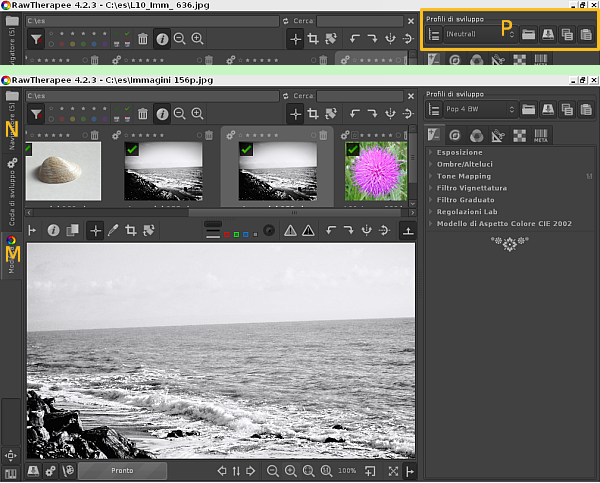
Task: Toggle the before/after view button
Action: [x=72, y=231]
